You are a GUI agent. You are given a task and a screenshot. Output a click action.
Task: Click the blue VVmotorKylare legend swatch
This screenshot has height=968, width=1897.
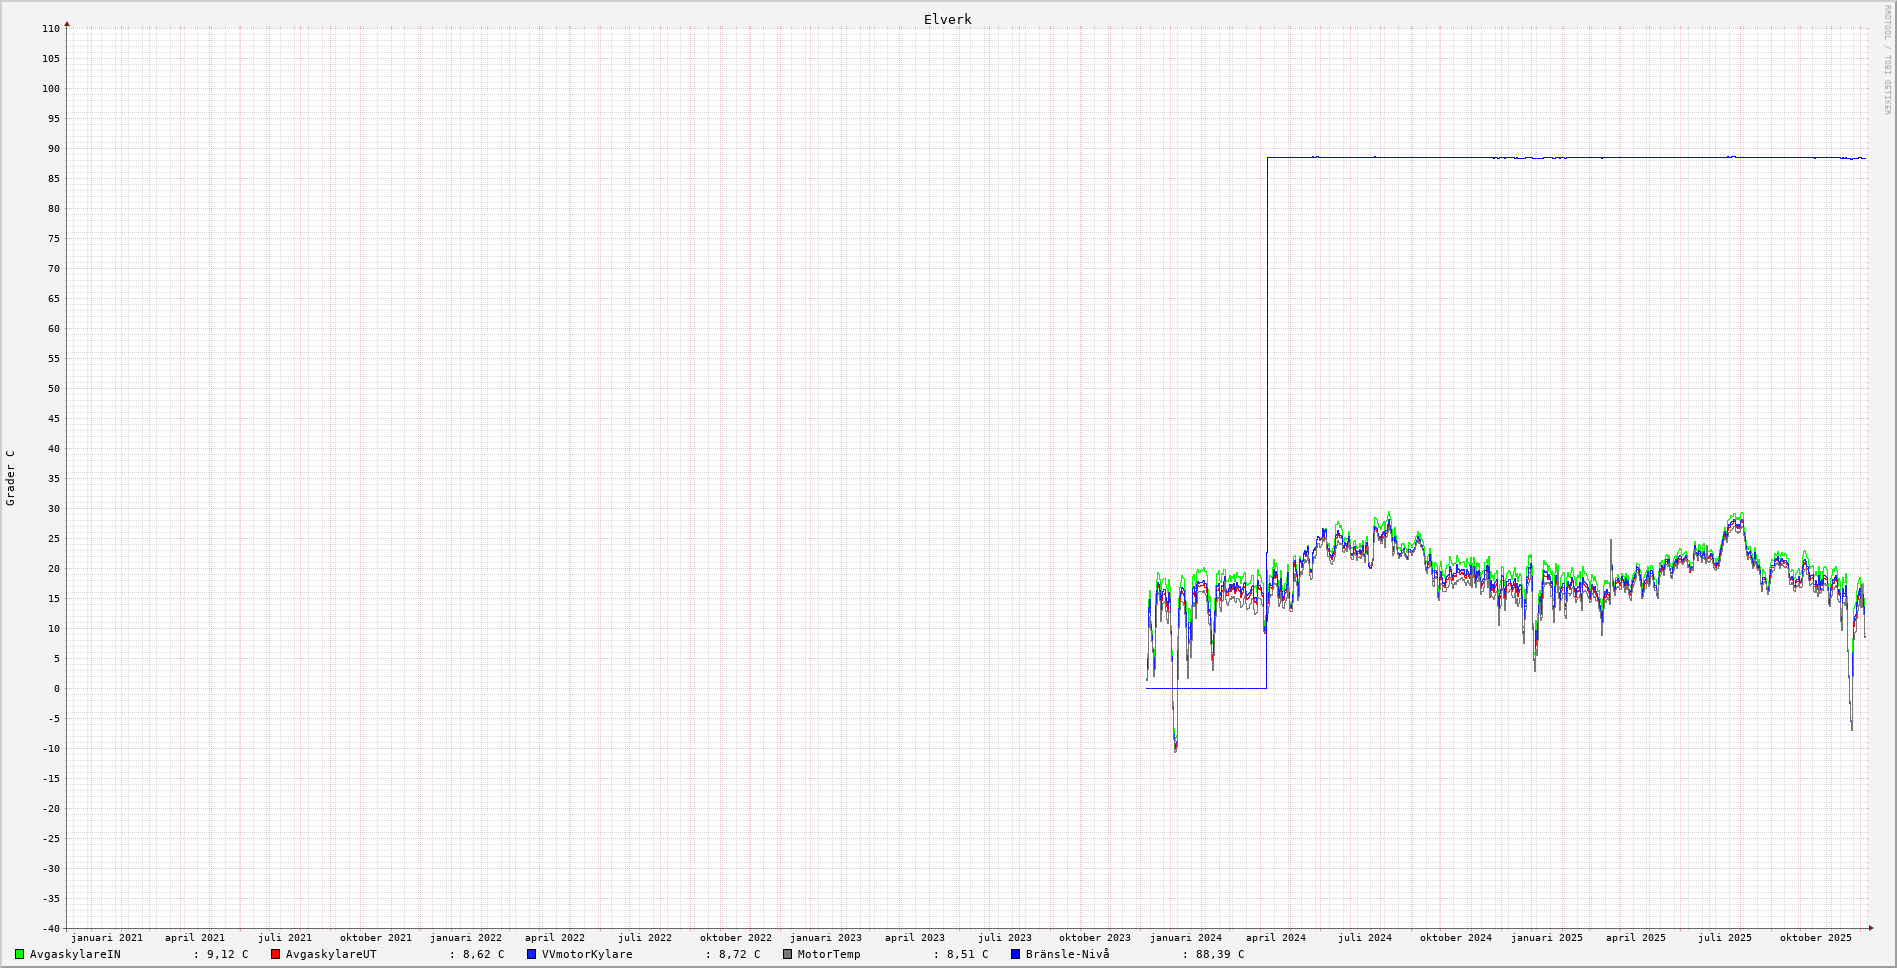(x=531, y=954)
